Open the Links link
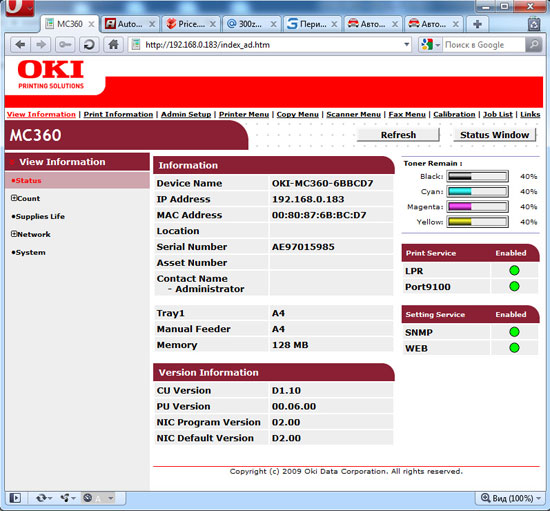The height and width of the screenshot is (511, 550). pos(530,114)
